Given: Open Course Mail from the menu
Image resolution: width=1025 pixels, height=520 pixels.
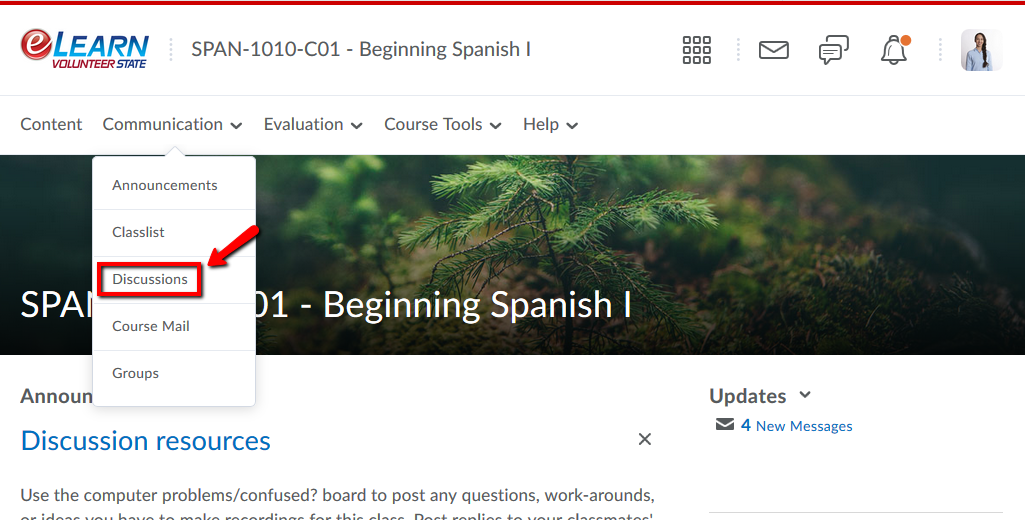Looking at the screenshot, I should 150,326.
